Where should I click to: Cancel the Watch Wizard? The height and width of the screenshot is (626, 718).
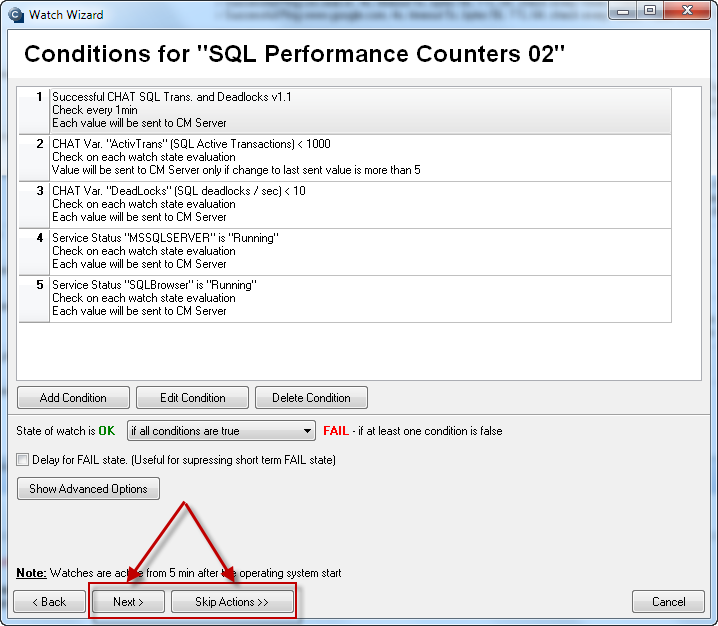[x=668, y=601]
